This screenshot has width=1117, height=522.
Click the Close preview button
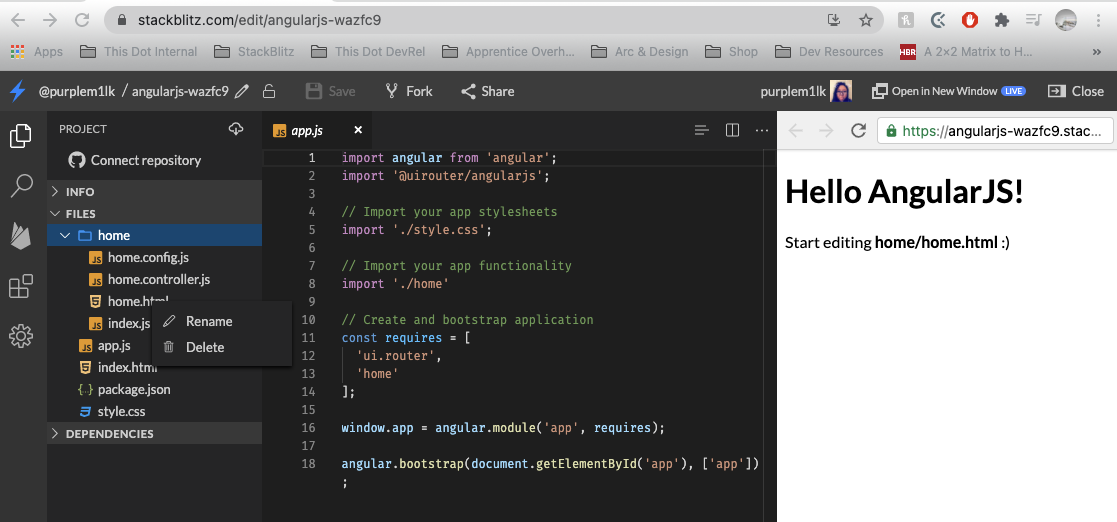(x=1076, y=91)
